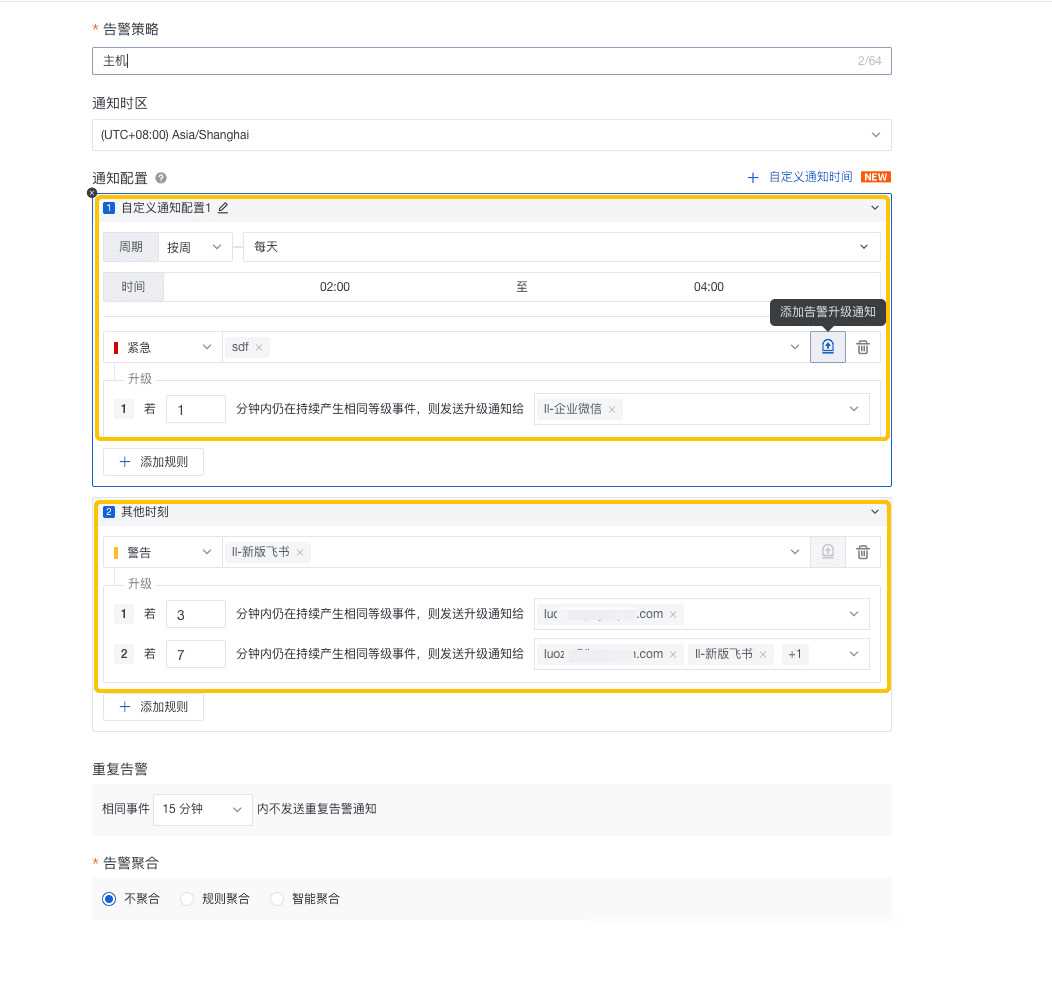Remove custom config with the black X icon

(x=92, y=192)
